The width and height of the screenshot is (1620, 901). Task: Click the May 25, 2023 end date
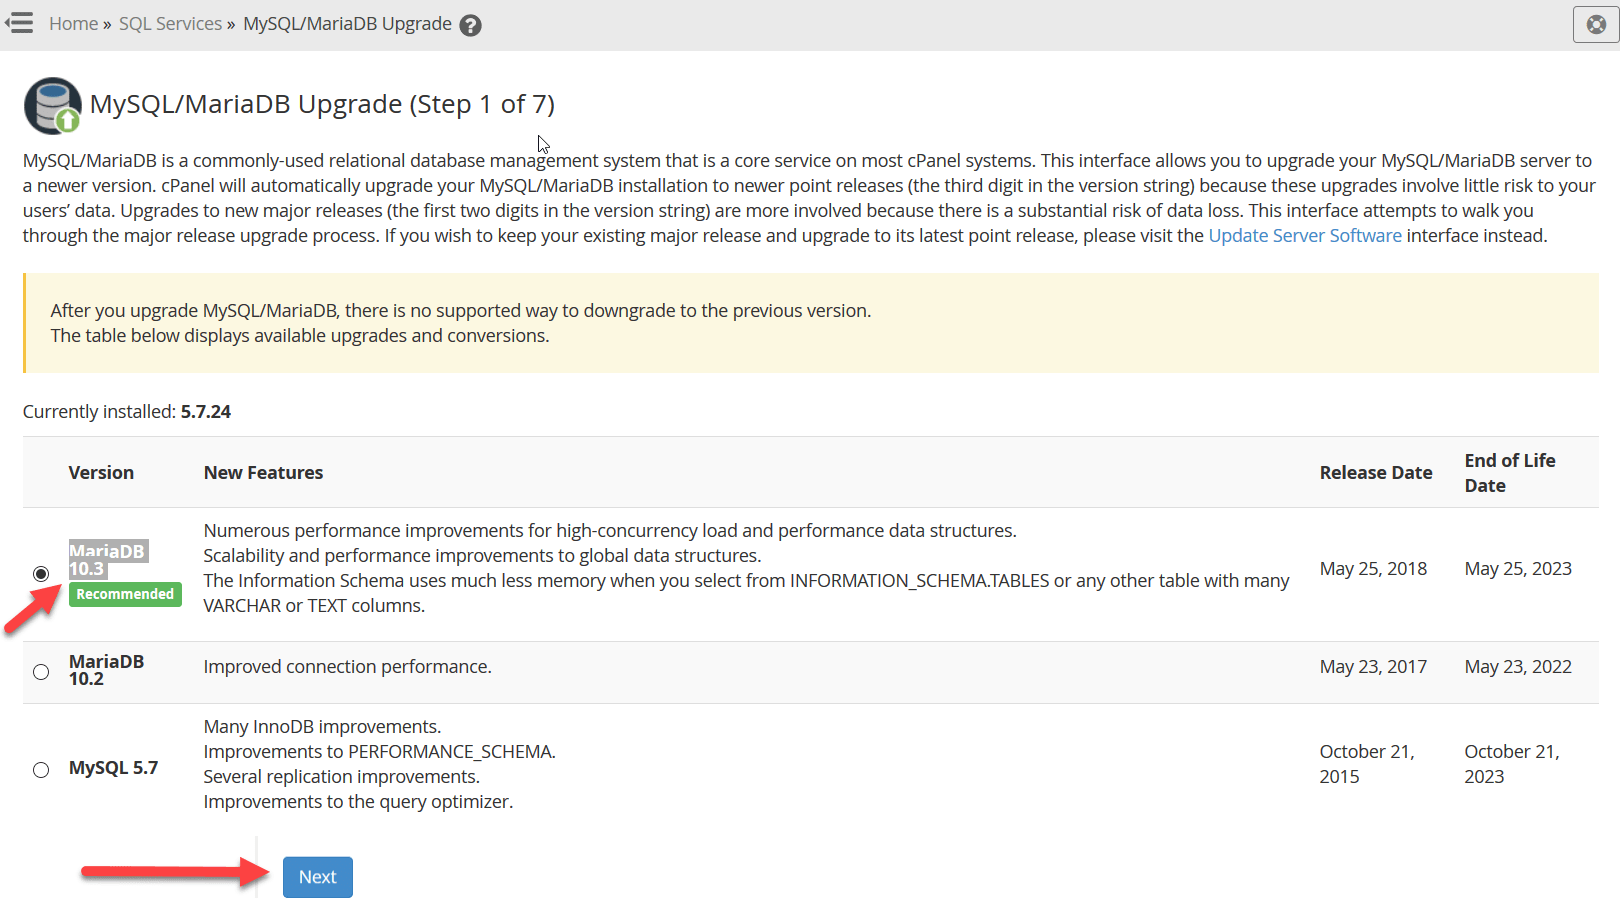click(1518, 569)
